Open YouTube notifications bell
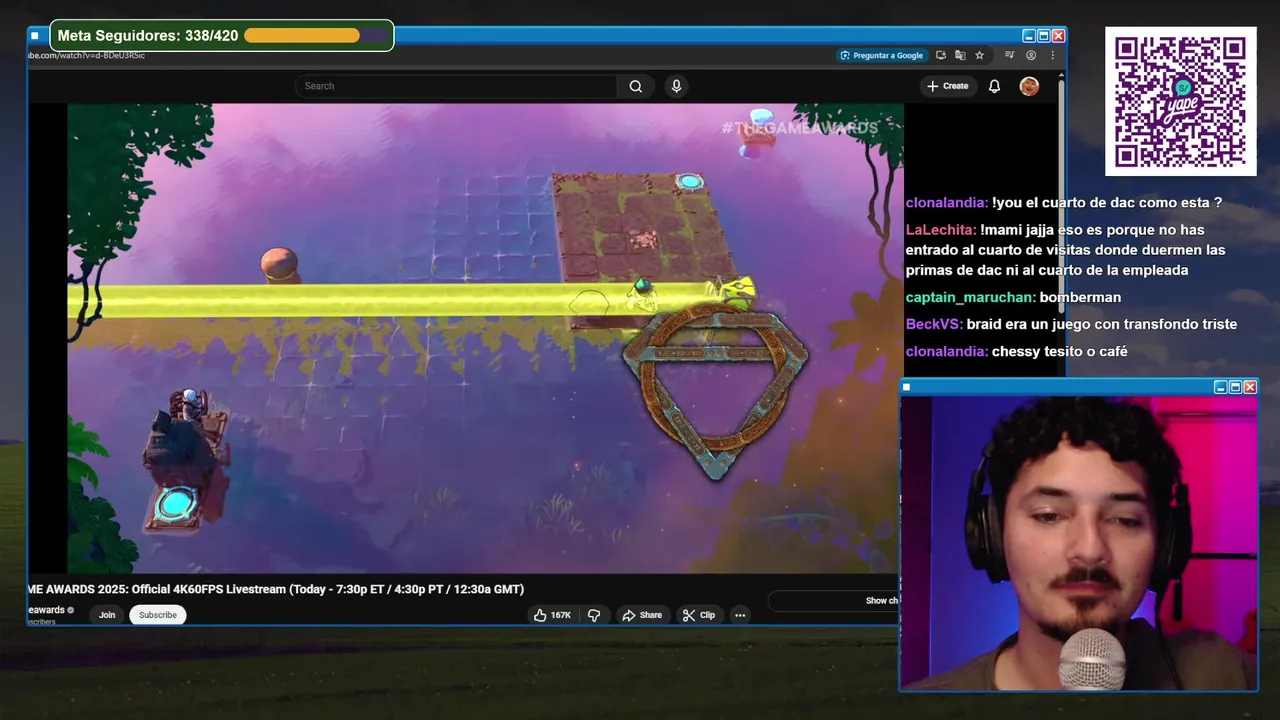This screenshot has height=720, width=1280. [994, 86]
